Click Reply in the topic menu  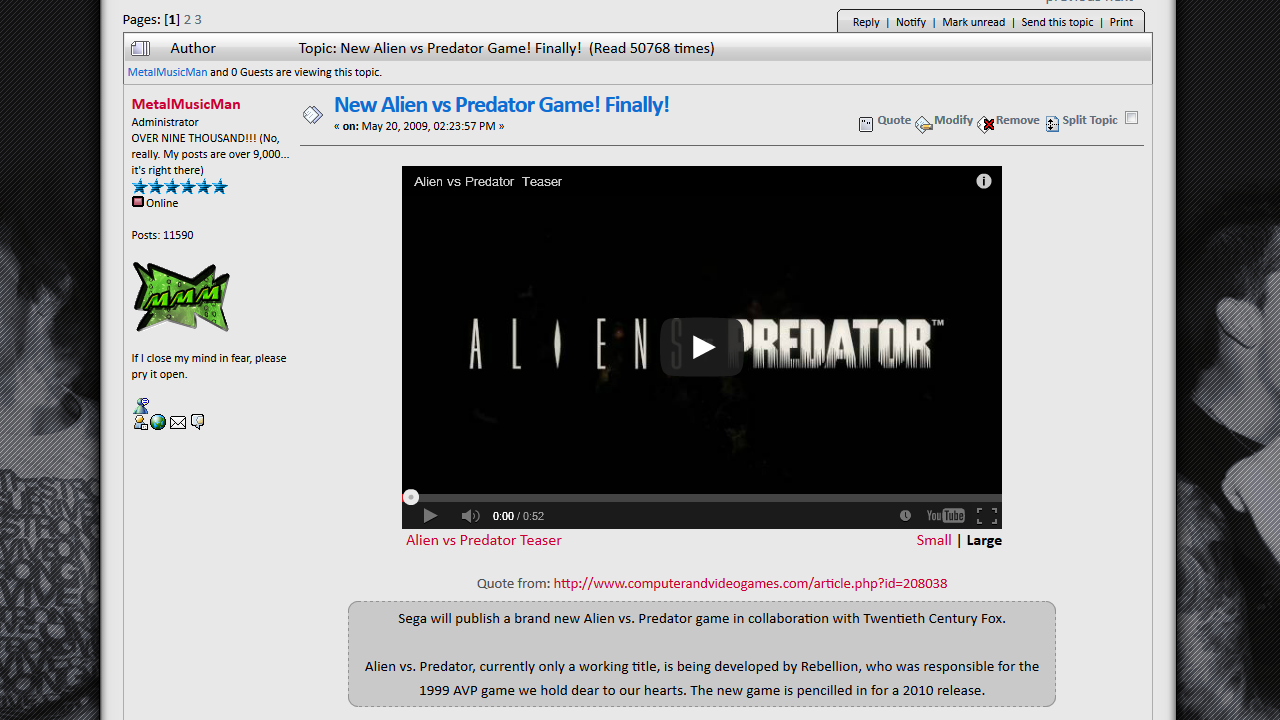tap(866, 22)
